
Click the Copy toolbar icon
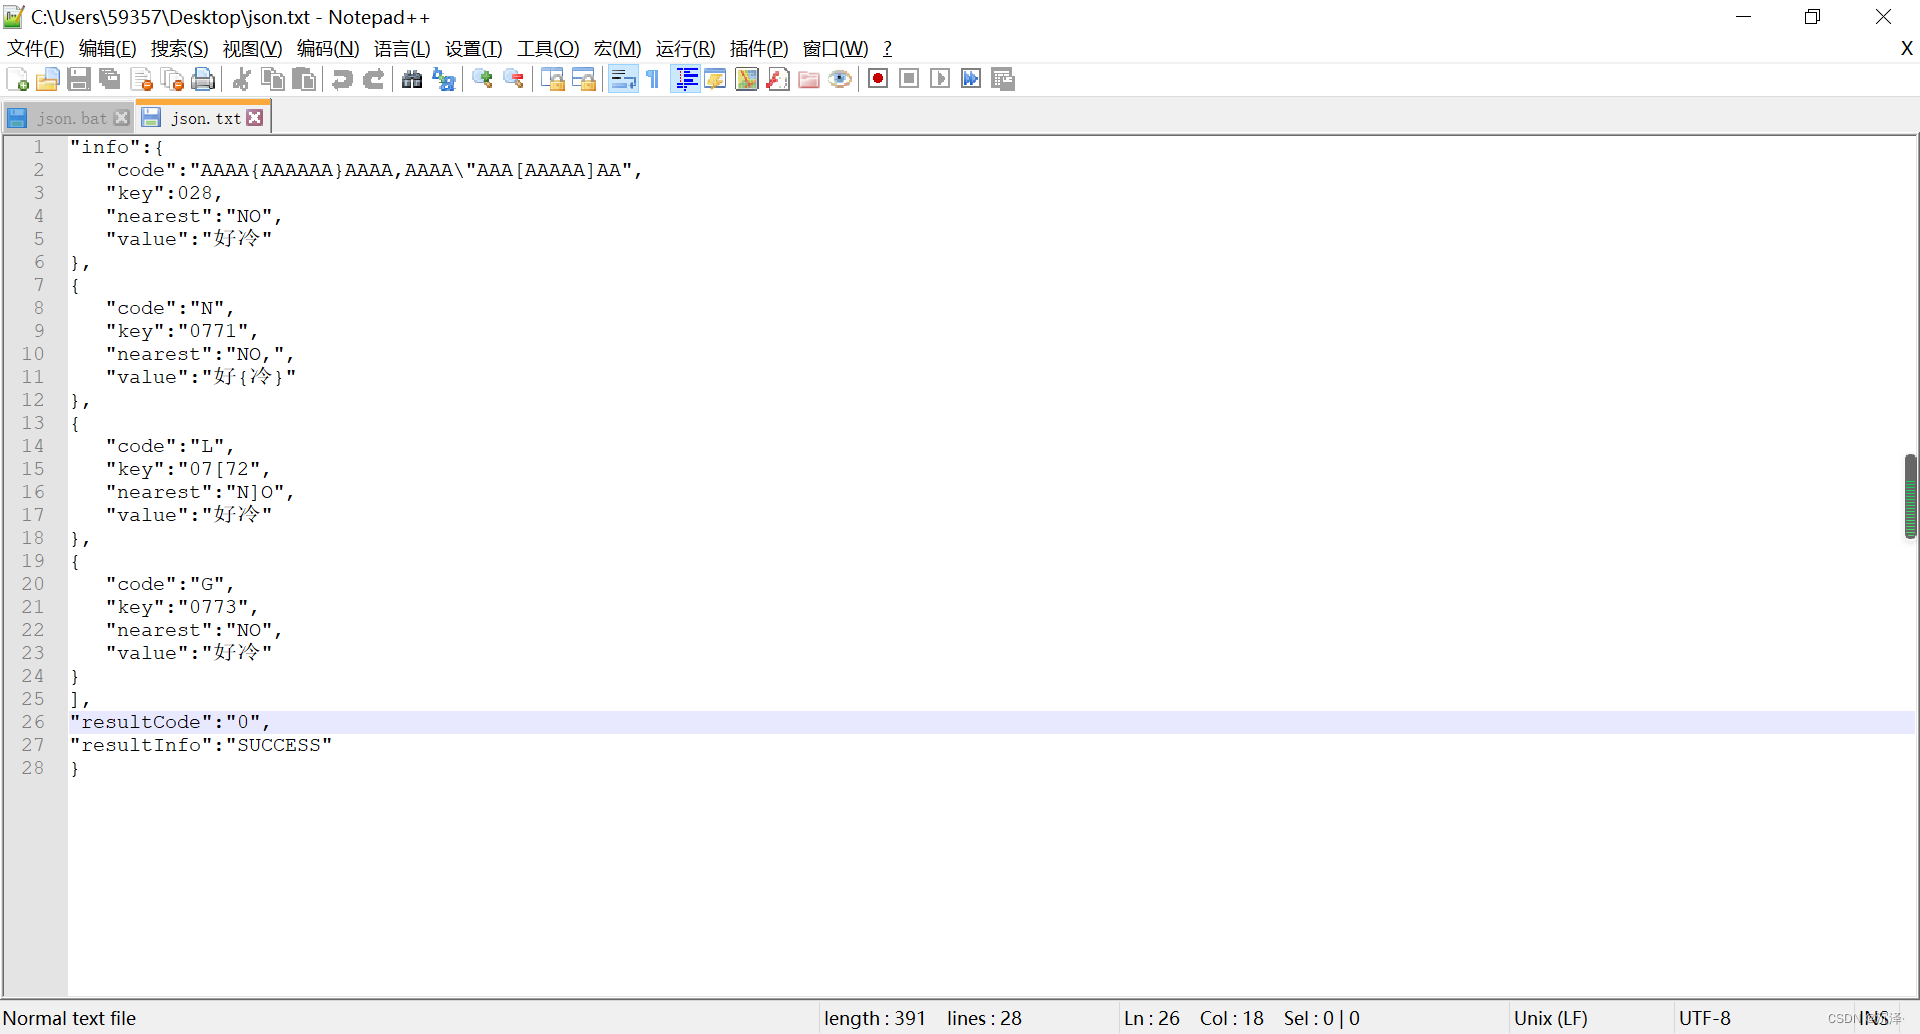272,79
